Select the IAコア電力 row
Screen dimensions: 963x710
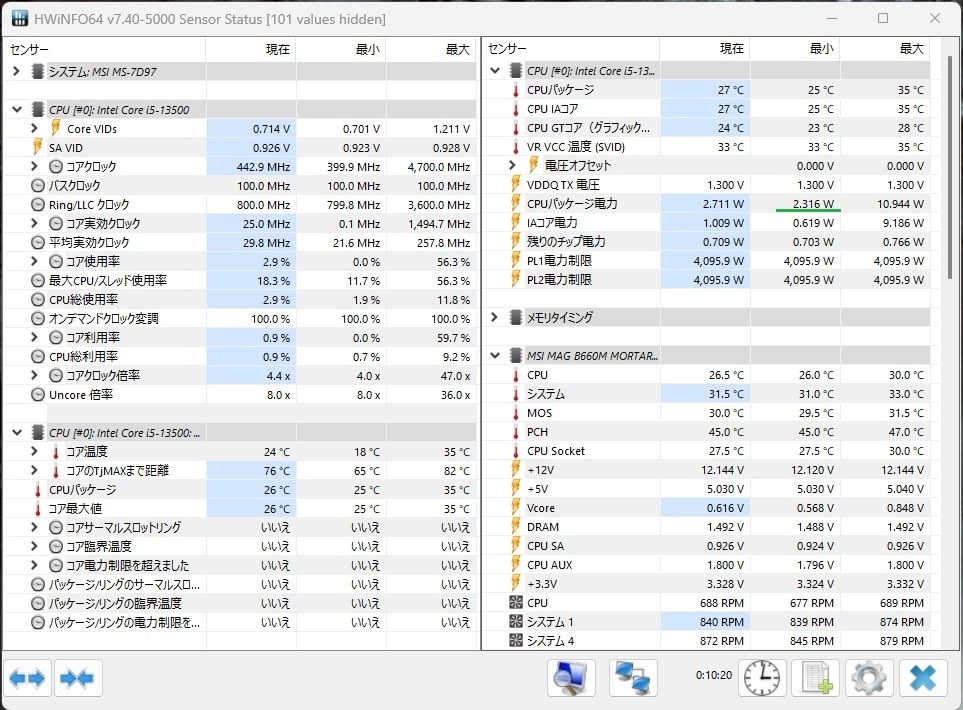(707, 222)
